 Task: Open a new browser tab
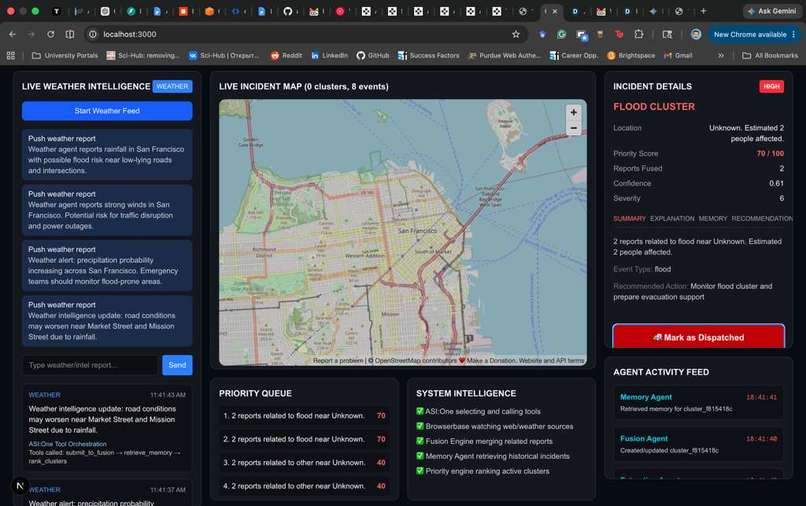703,11
